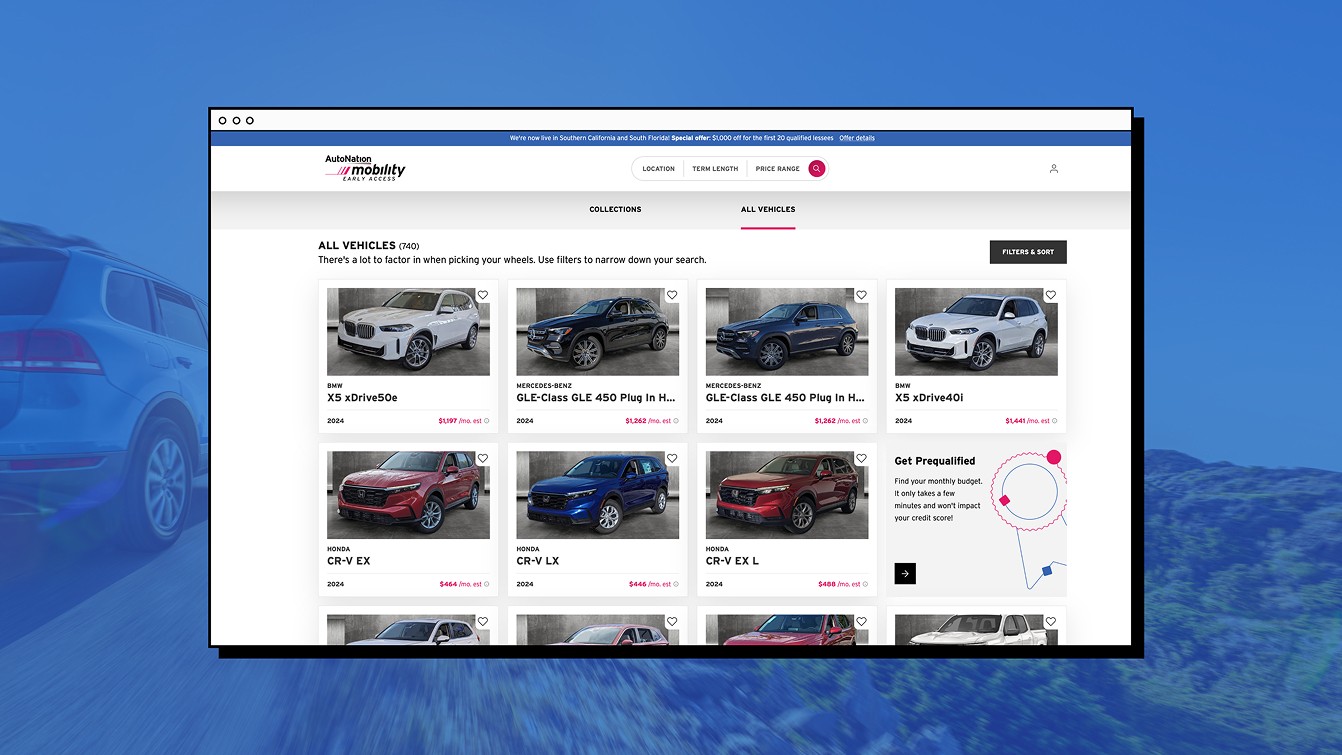1342x755 pixels.
Task: Open the Filters & Sort button
Action: (1028, 252)
